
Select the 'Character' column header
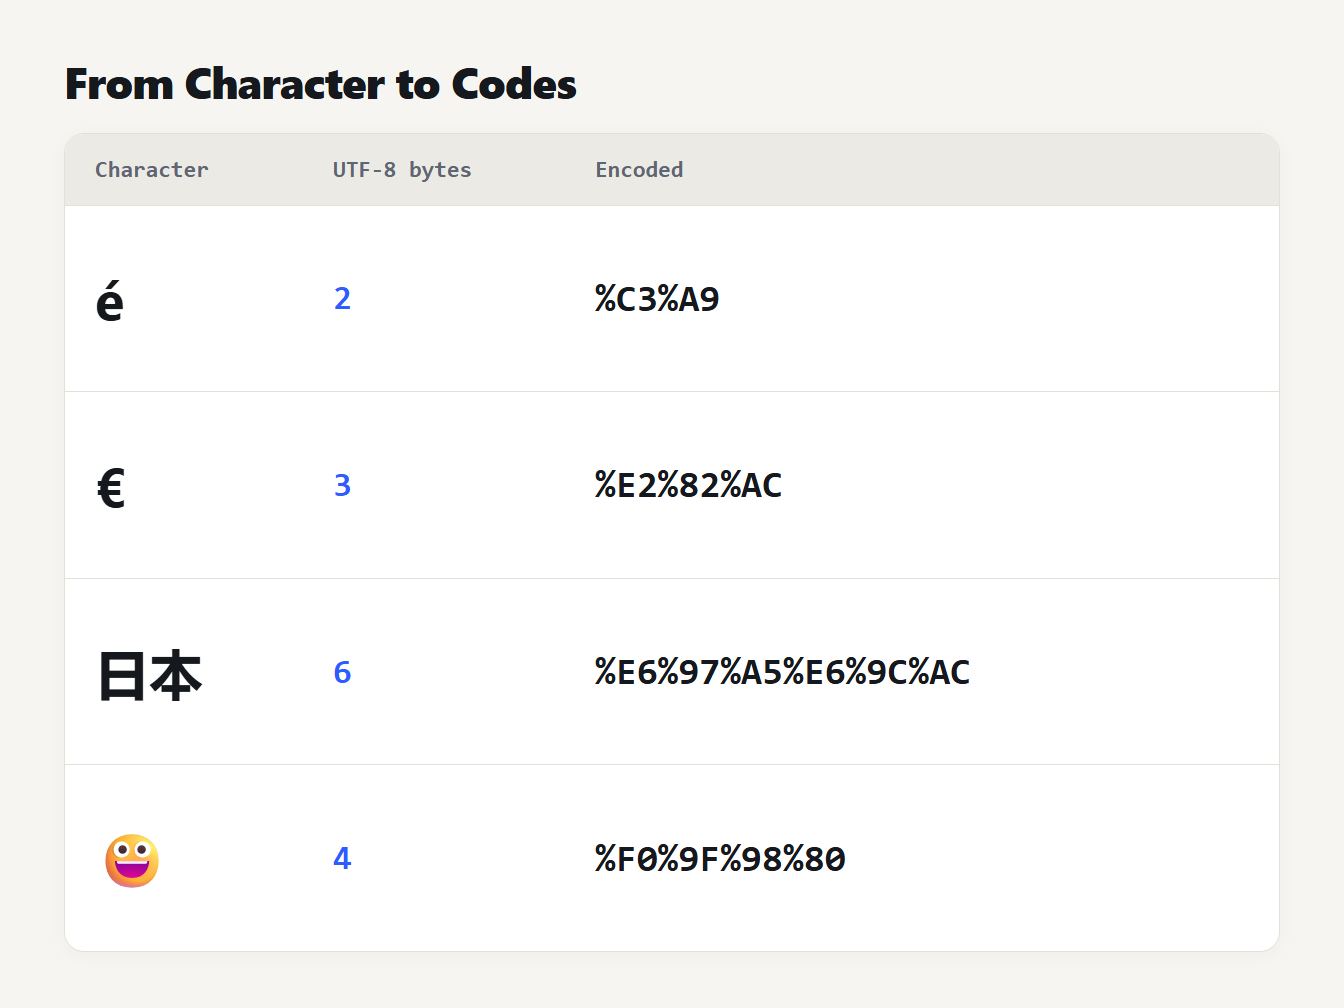click(152, 170)
